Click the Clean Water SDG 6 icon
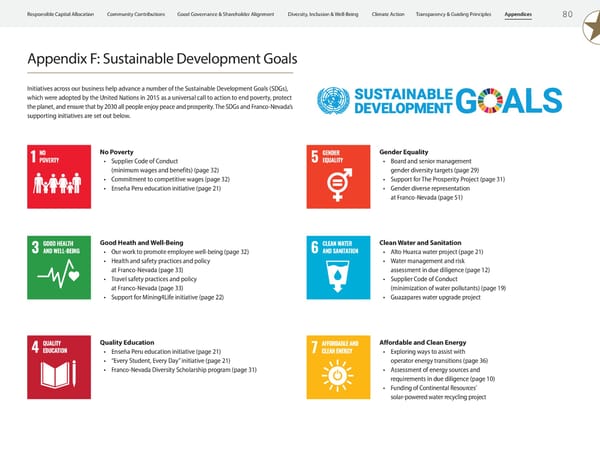600x463 pixels. 338,267
